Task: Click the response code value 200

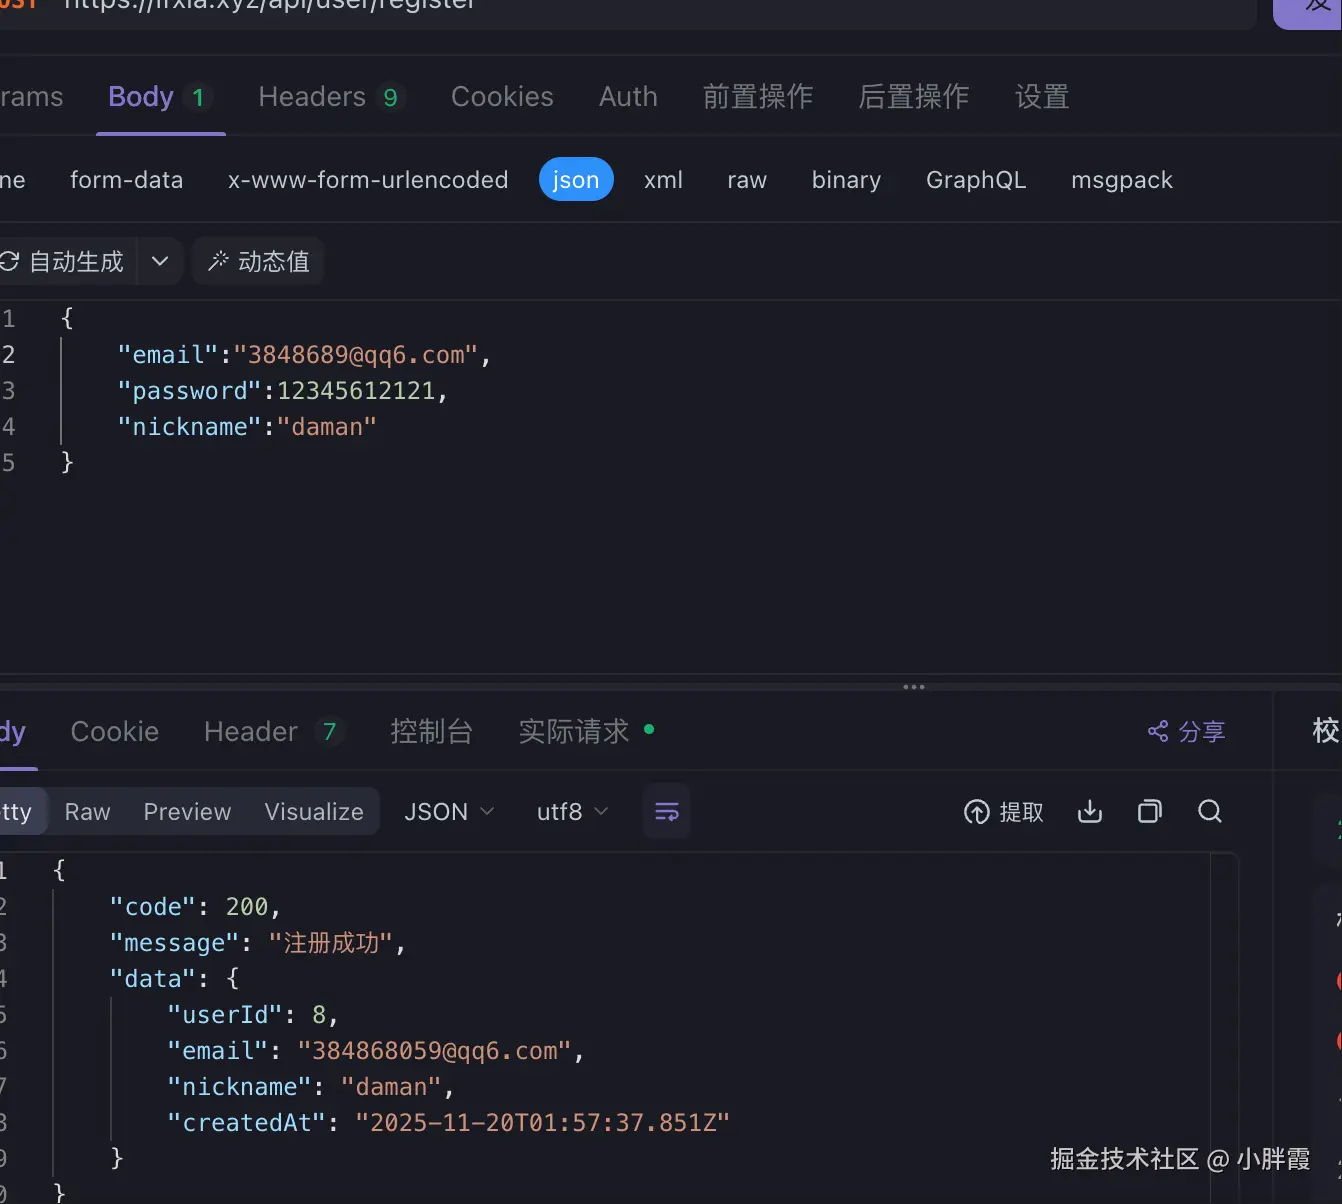Action: pos(247,907)
